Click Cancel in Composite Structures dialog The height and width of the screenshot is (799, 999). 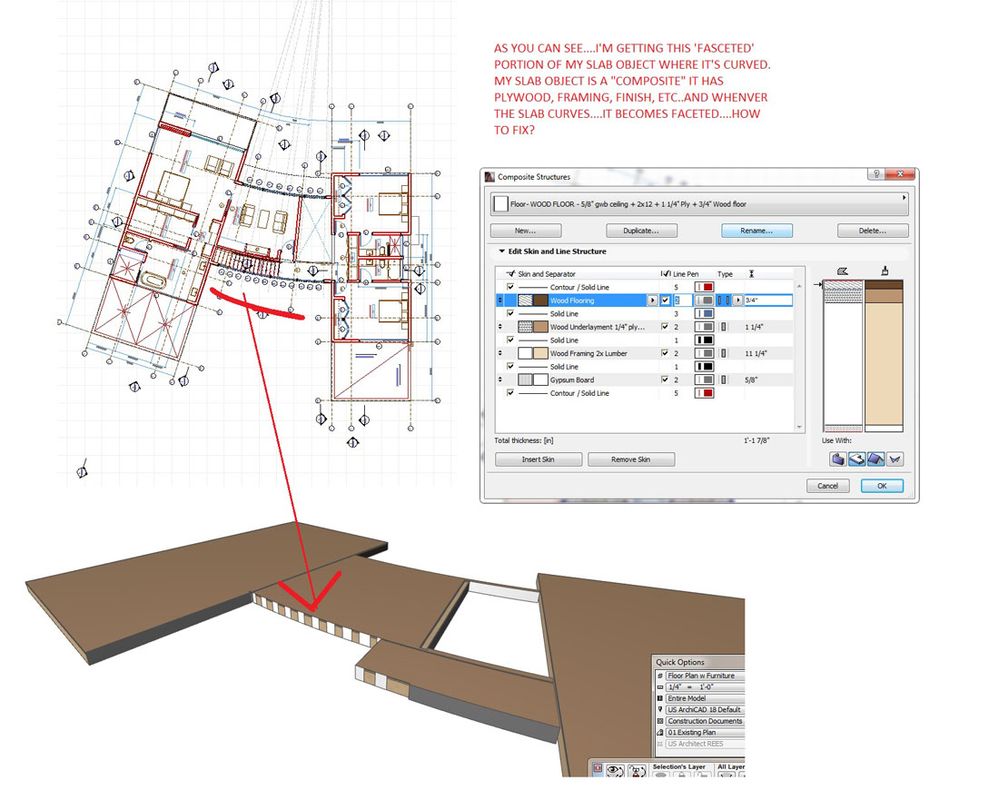828,486
